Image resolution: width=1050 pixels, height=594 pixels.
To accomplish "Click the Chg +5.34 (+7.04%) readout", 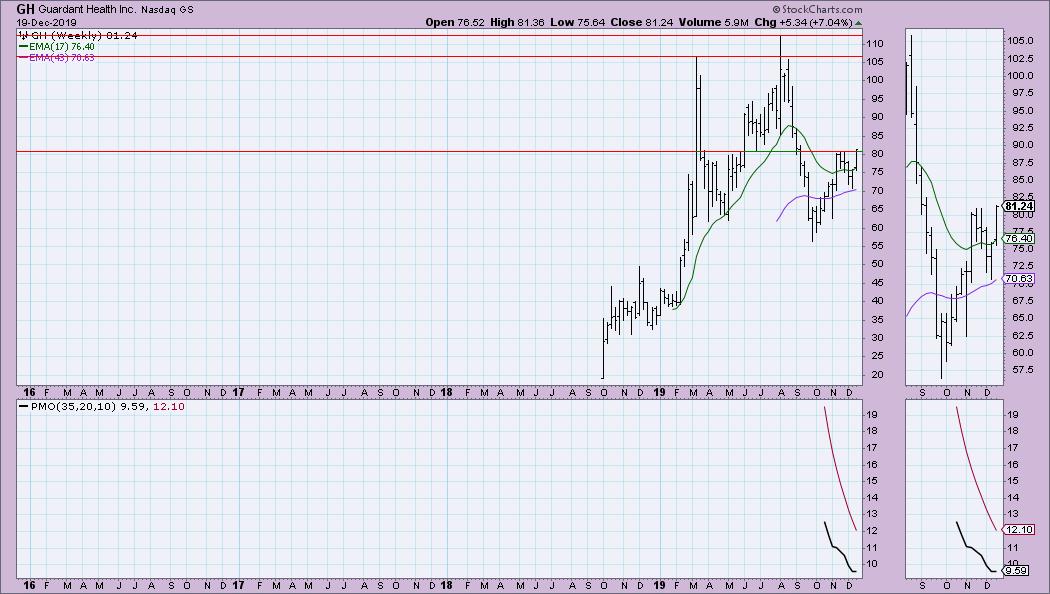I will pyautogui.click(x=803, y=22).
